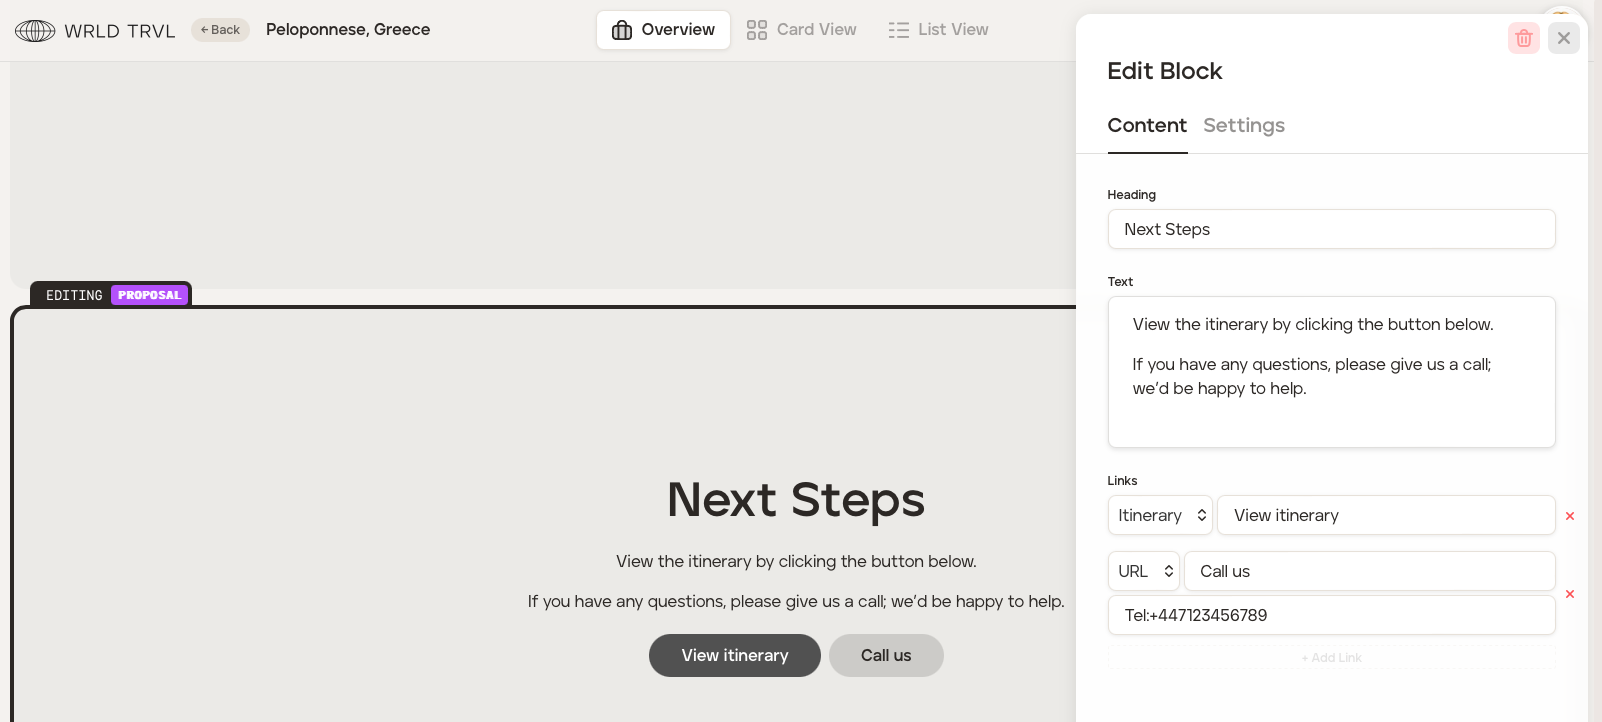This screenshot has width=1602, height=722.
Task: Switch to the Settings tab
Action: (1243, 125)
